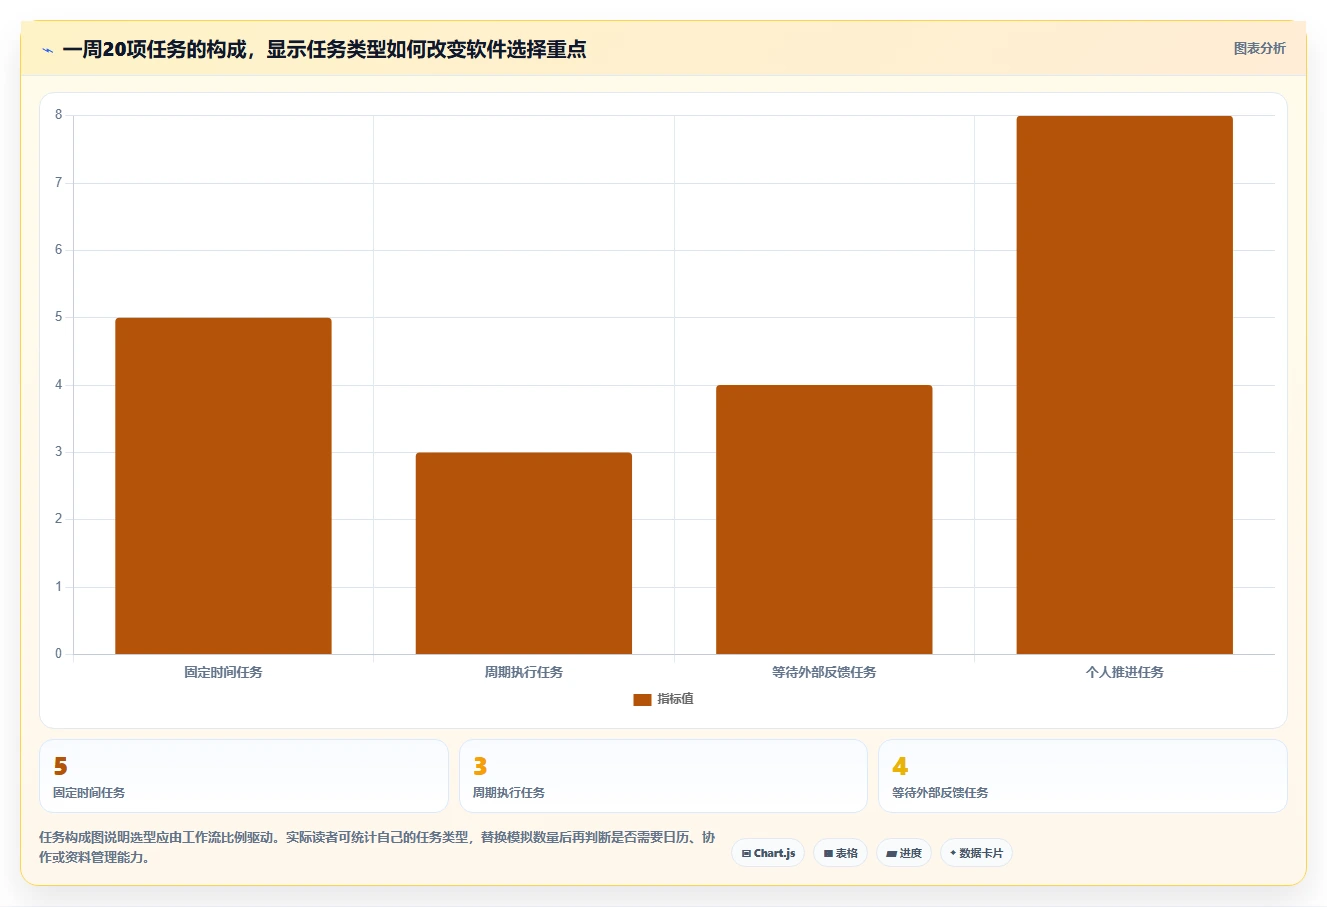
Task: Click the 数据卡片 tag pill
Action: 976,853
